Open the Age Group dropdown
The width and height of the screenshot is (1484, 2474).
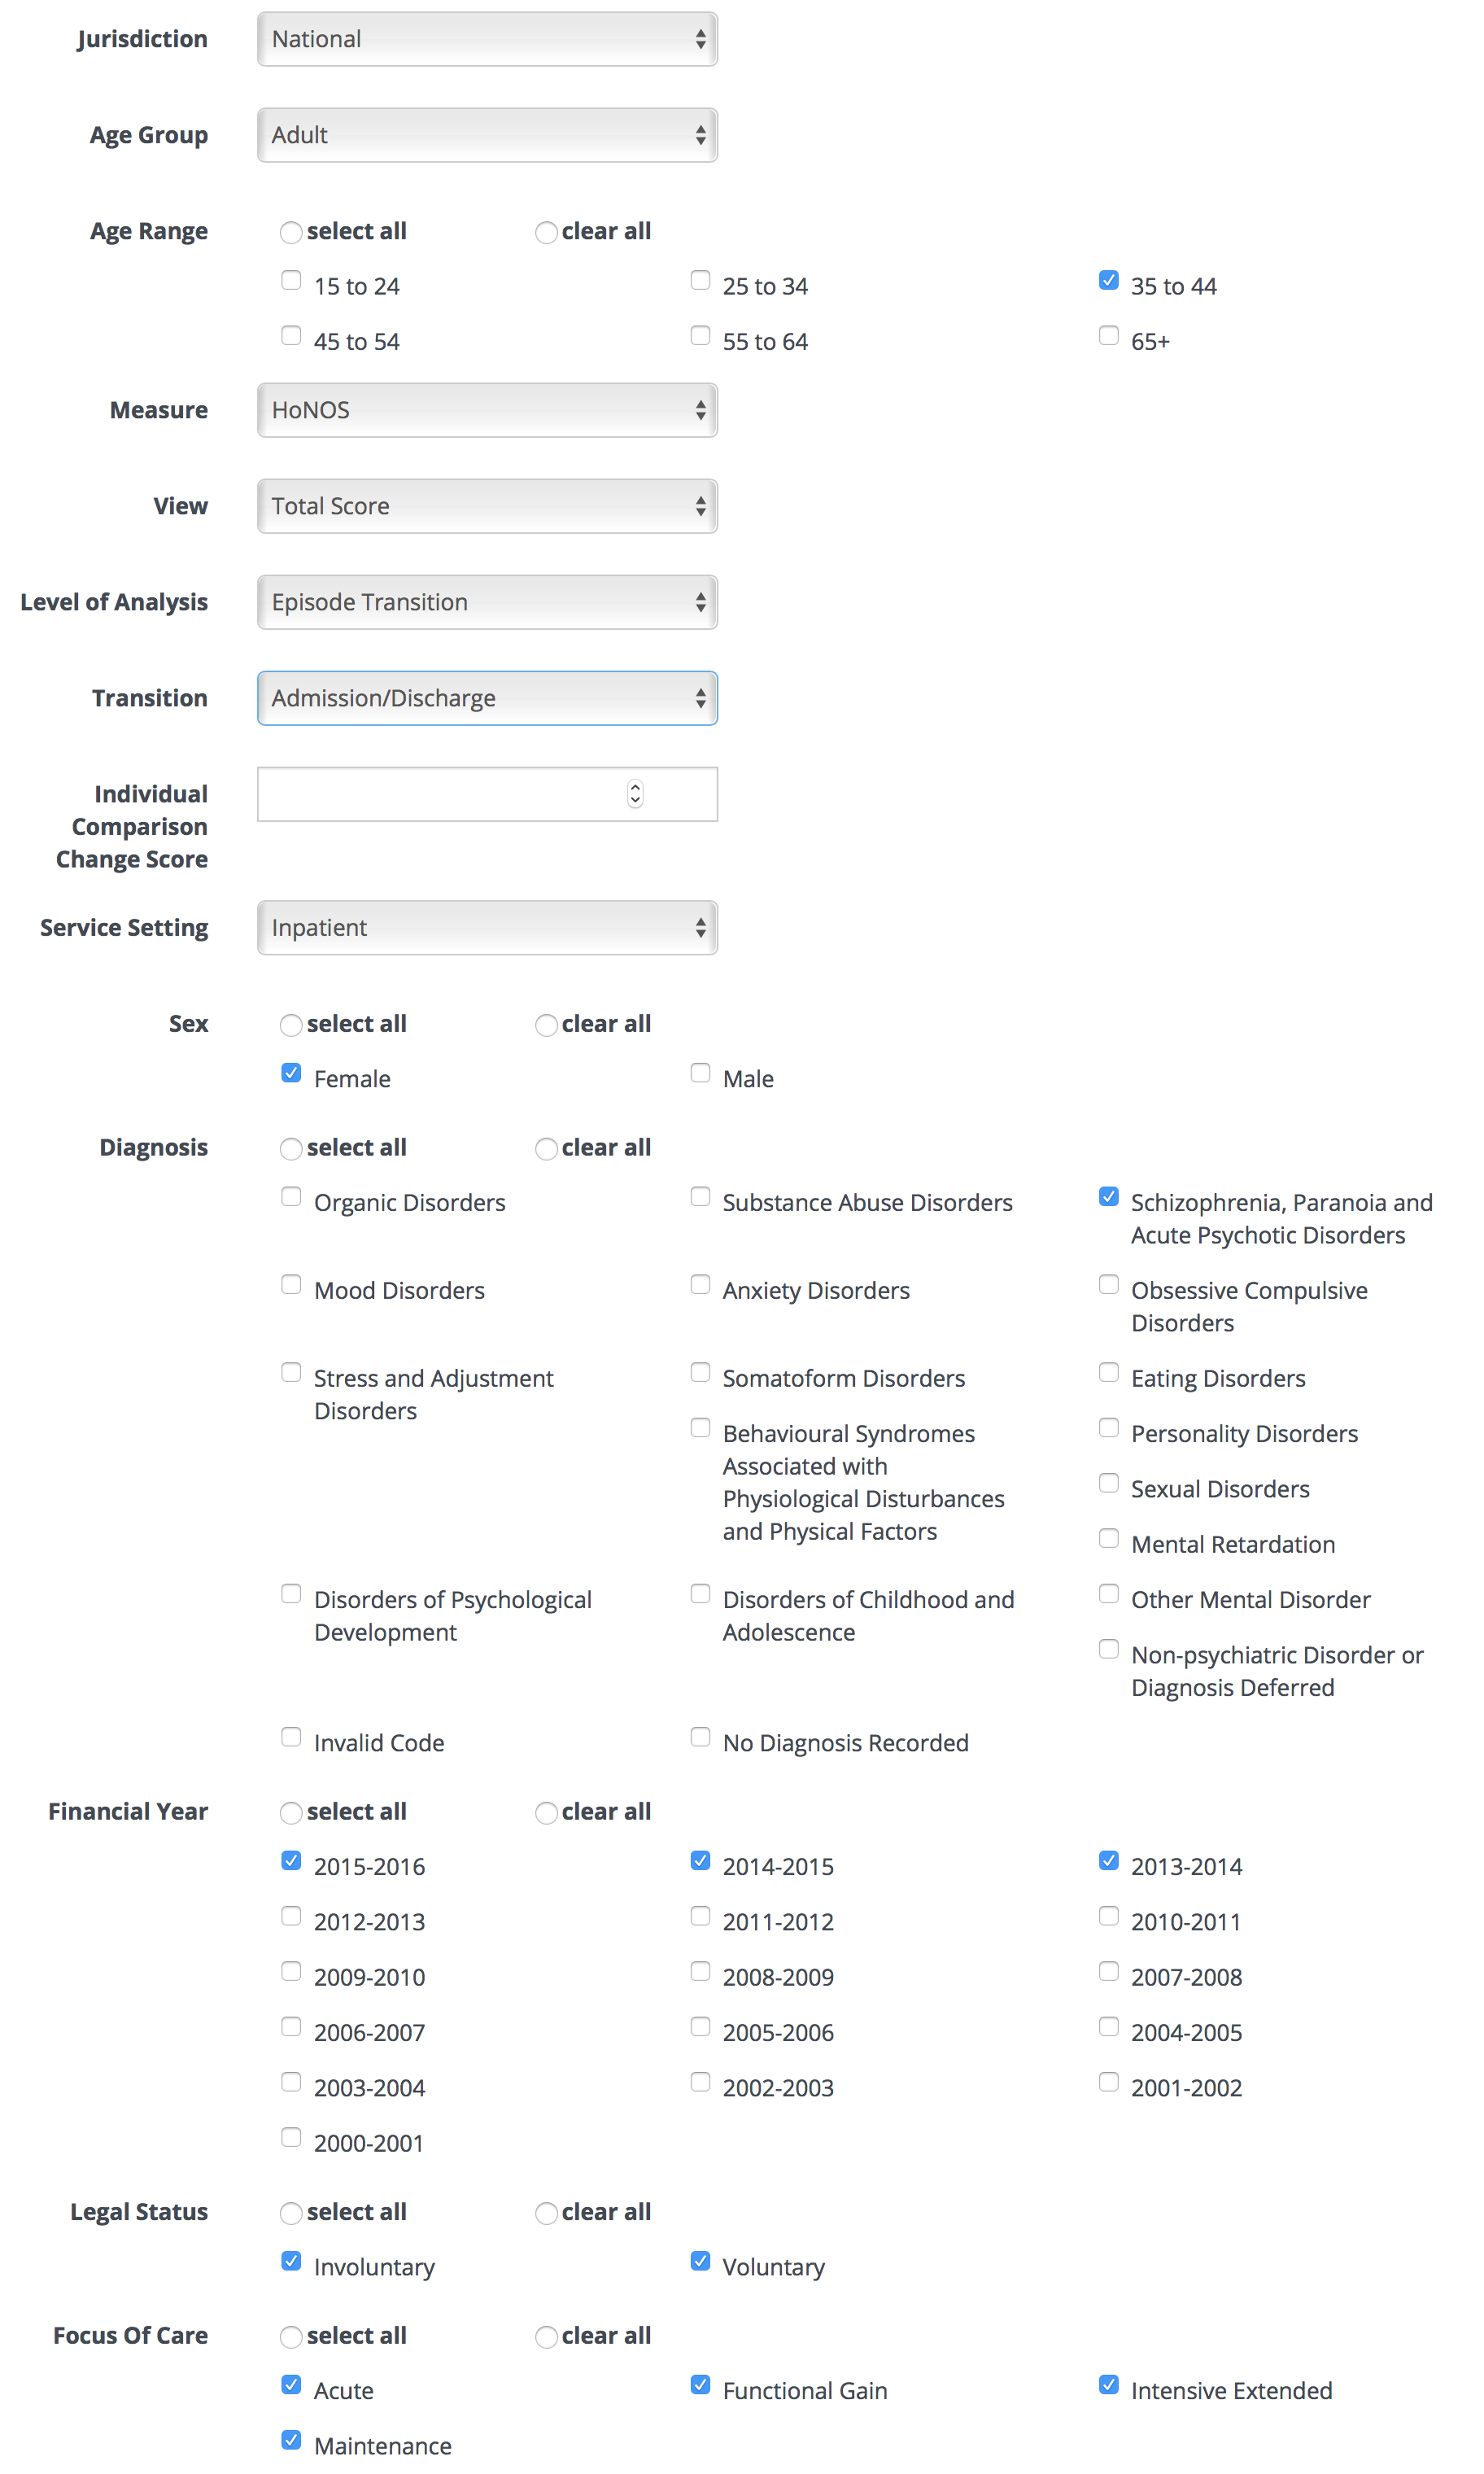[487, 134]
